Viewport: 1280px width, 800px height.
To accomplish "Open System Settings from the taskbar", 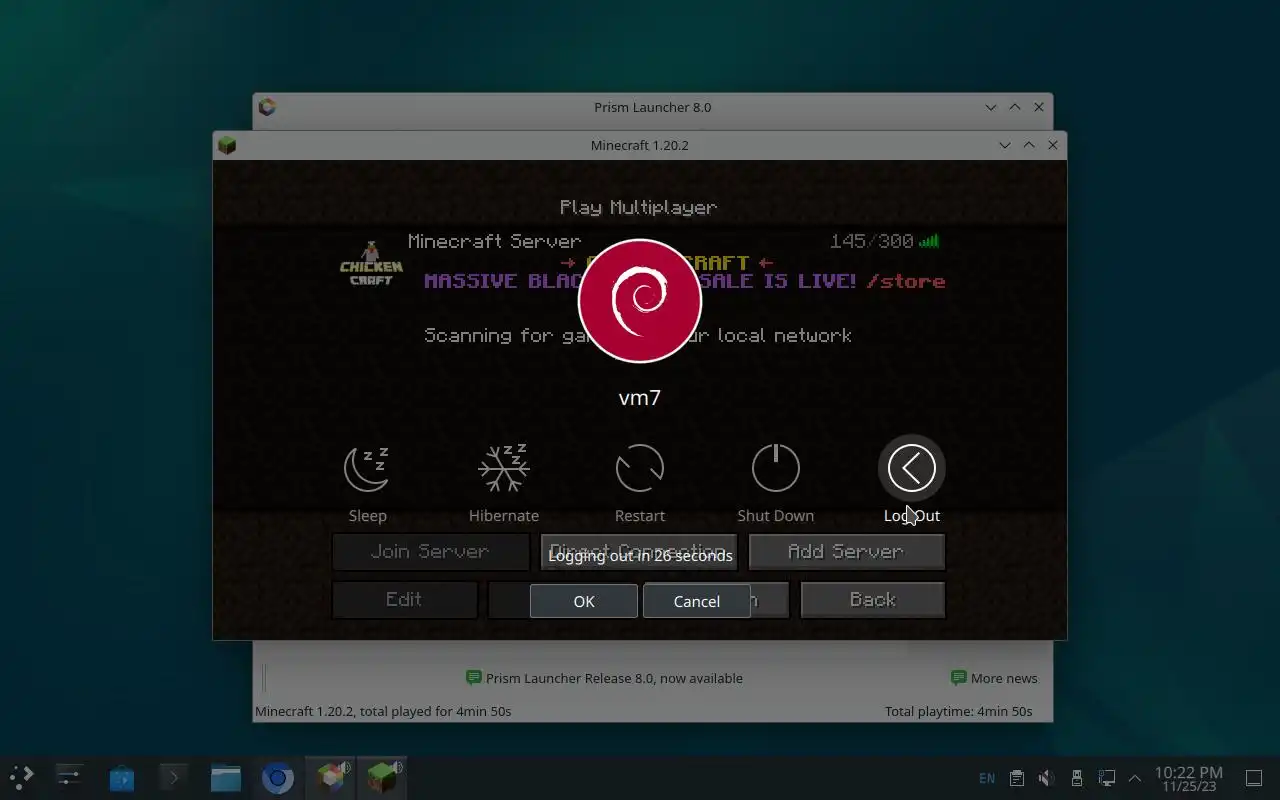I will [69, 777].
